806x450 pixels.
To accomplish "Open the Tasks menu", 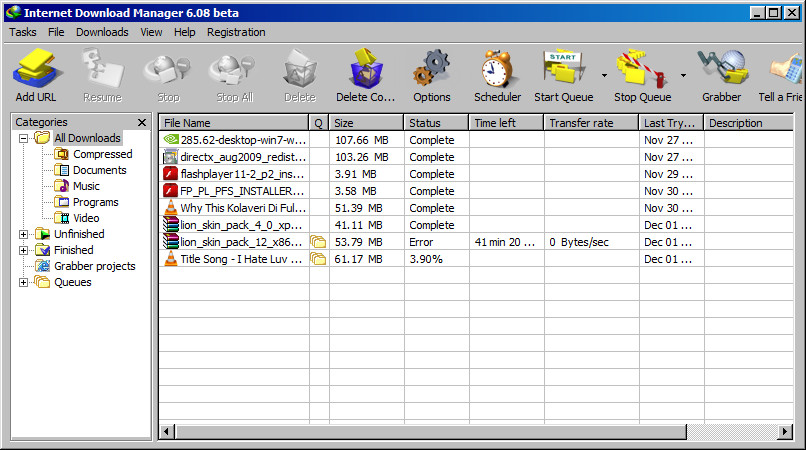I will click(x=23, y=32).
